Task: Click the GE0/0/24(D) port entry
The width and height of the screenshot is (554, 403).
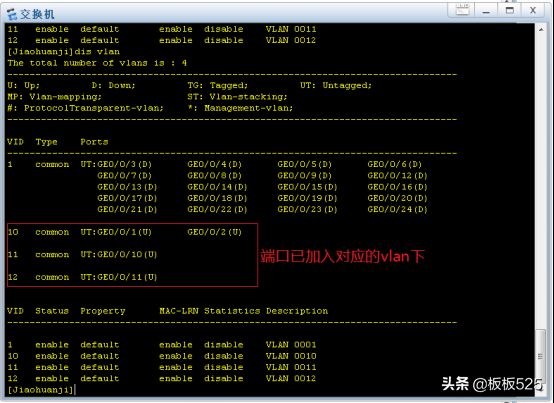Action: [x=397, y=209]
